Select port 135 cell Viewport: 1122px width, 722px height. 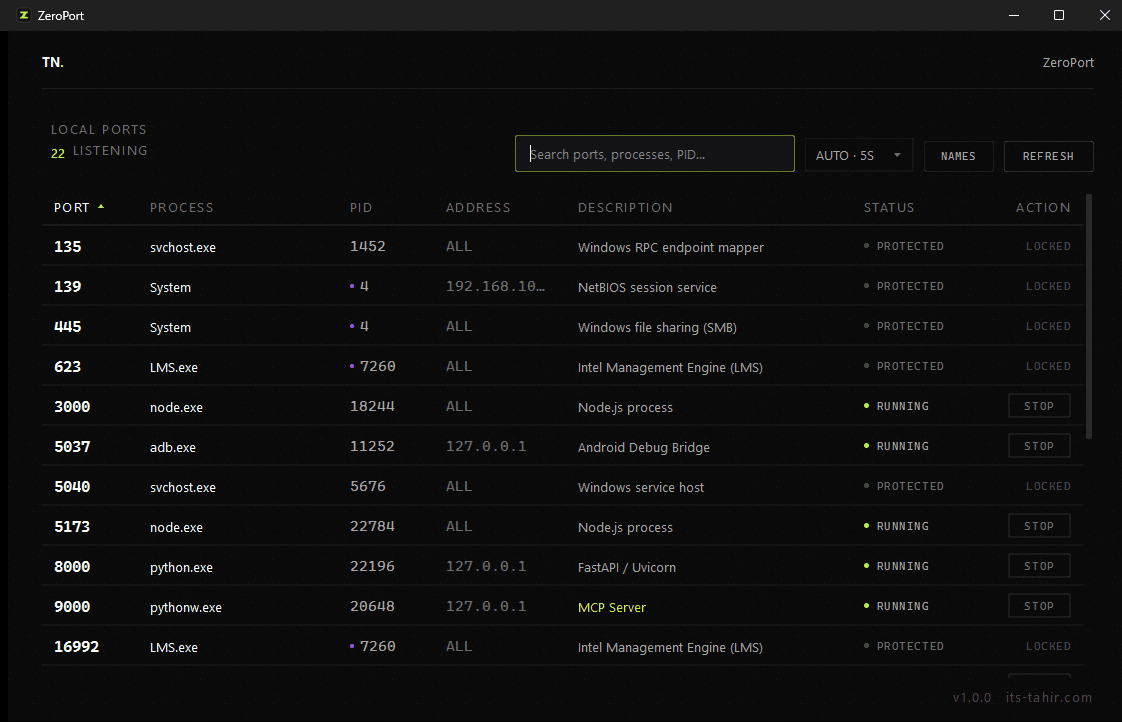68,247
